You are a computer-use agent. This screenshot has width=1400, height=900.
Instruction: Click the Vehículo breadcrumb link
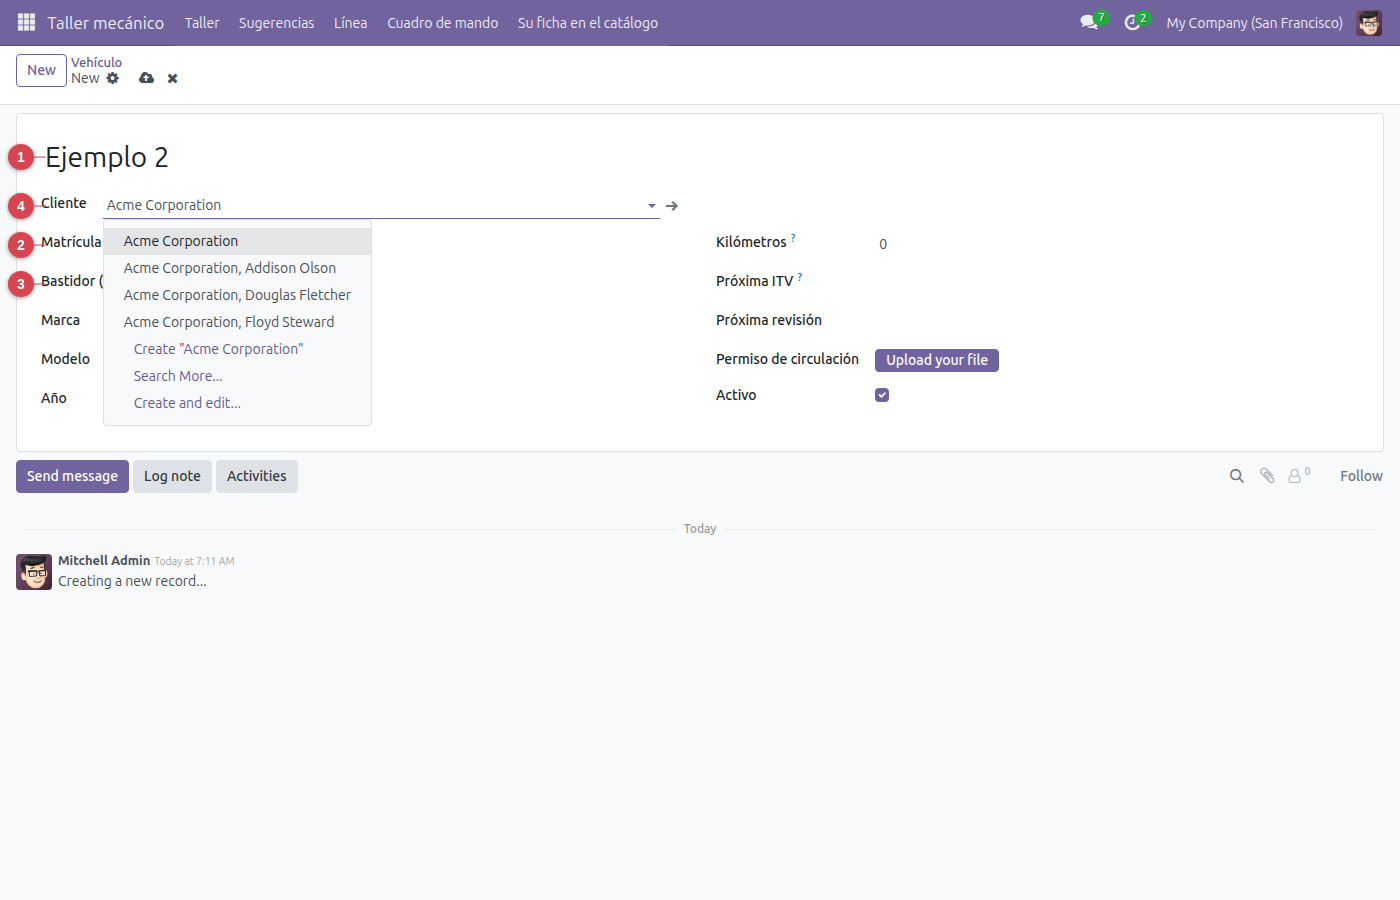tap(96, 62)
